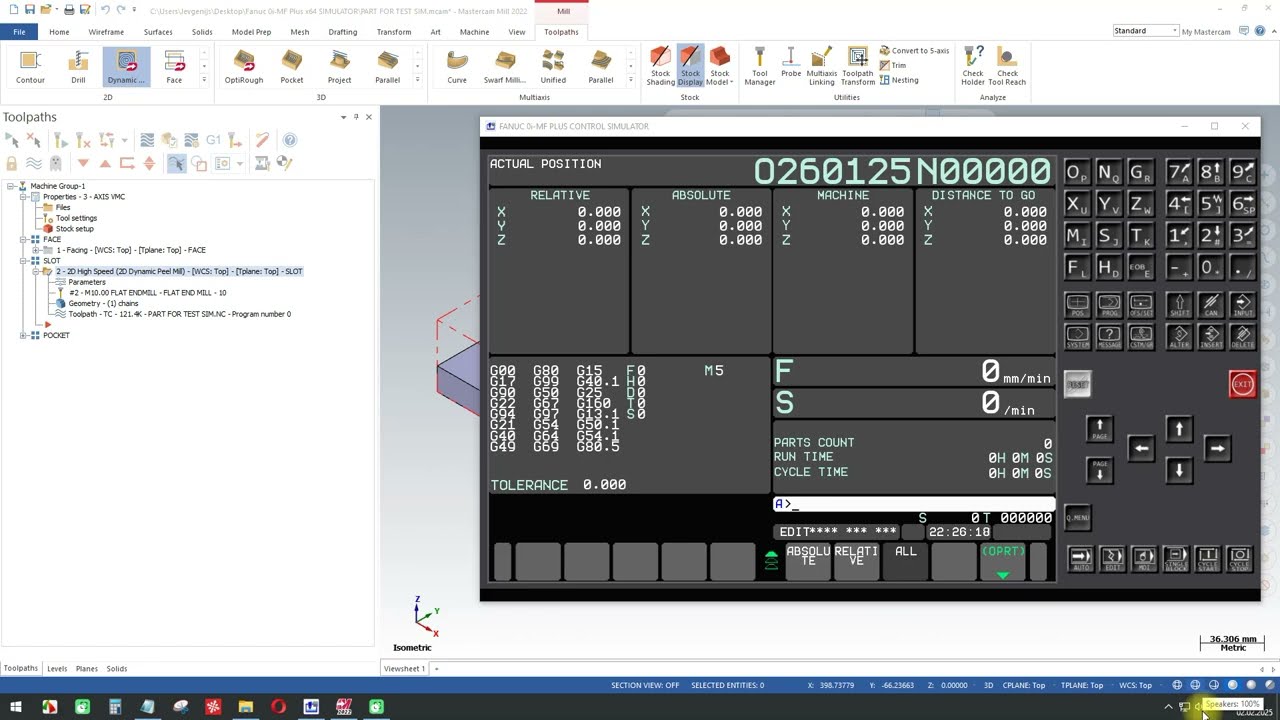Switch simulator to MDI mode
1280x720 pixels.
[1144, 559]
